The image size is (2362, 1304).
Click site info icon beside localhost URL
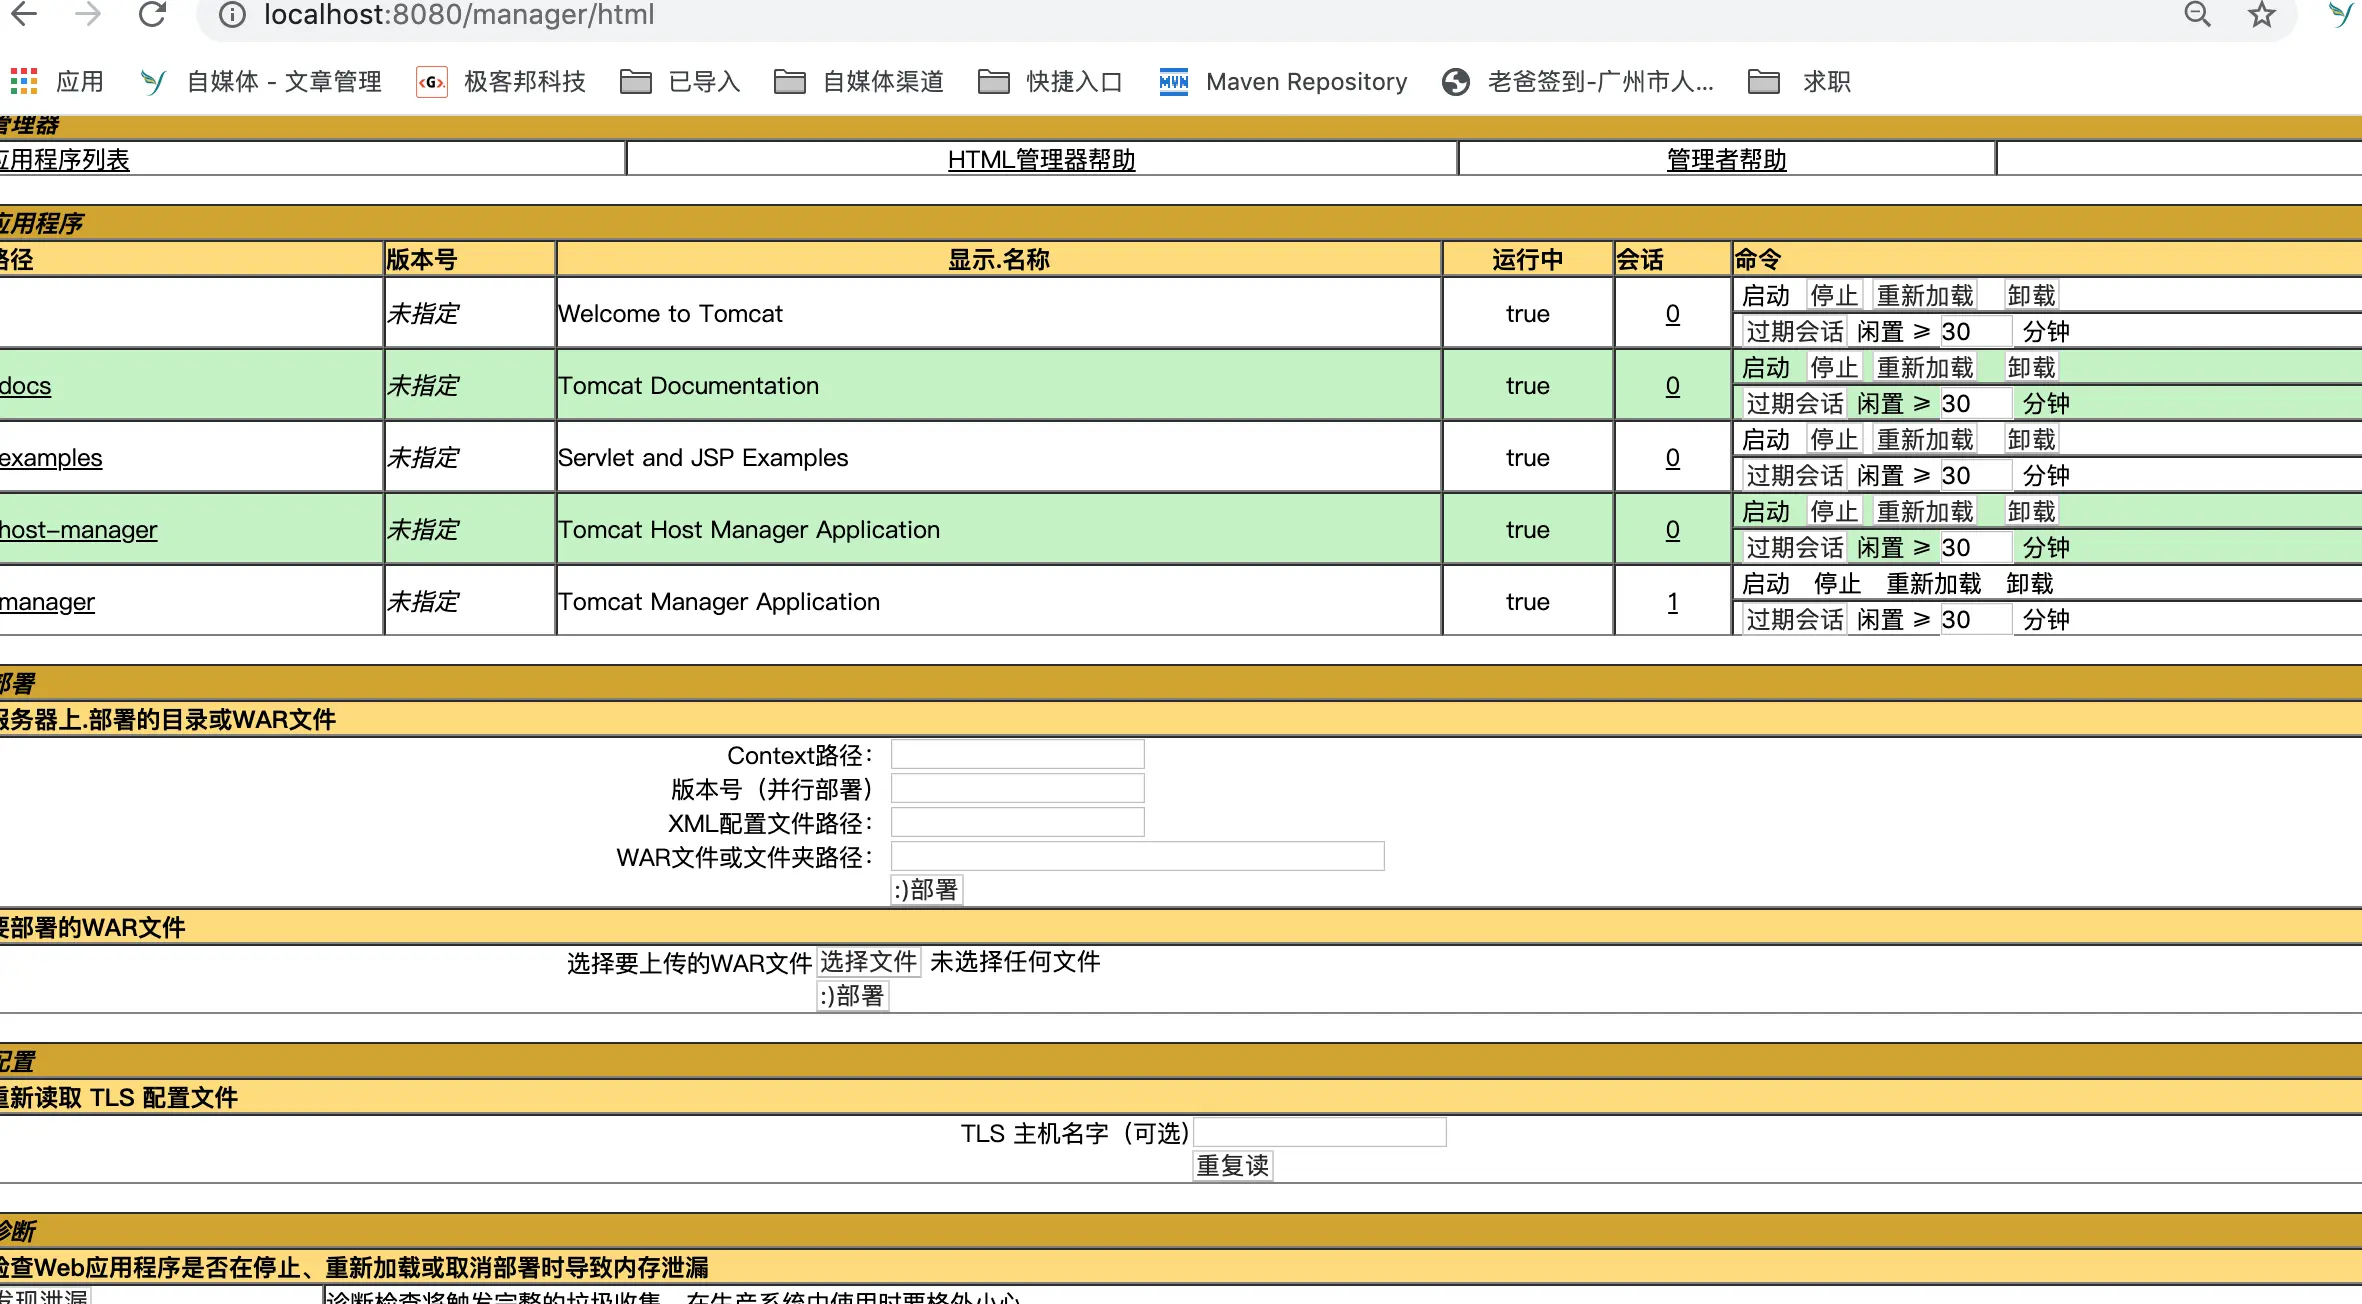point(232,14)
